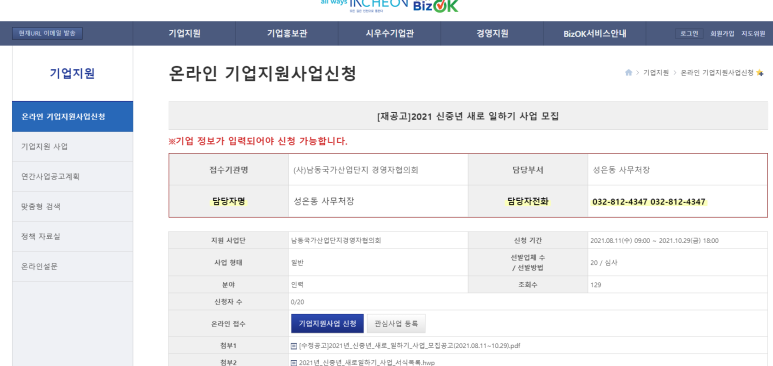
Task: Click the 신청 기간 date range value
Action: (x=654, y=241)
